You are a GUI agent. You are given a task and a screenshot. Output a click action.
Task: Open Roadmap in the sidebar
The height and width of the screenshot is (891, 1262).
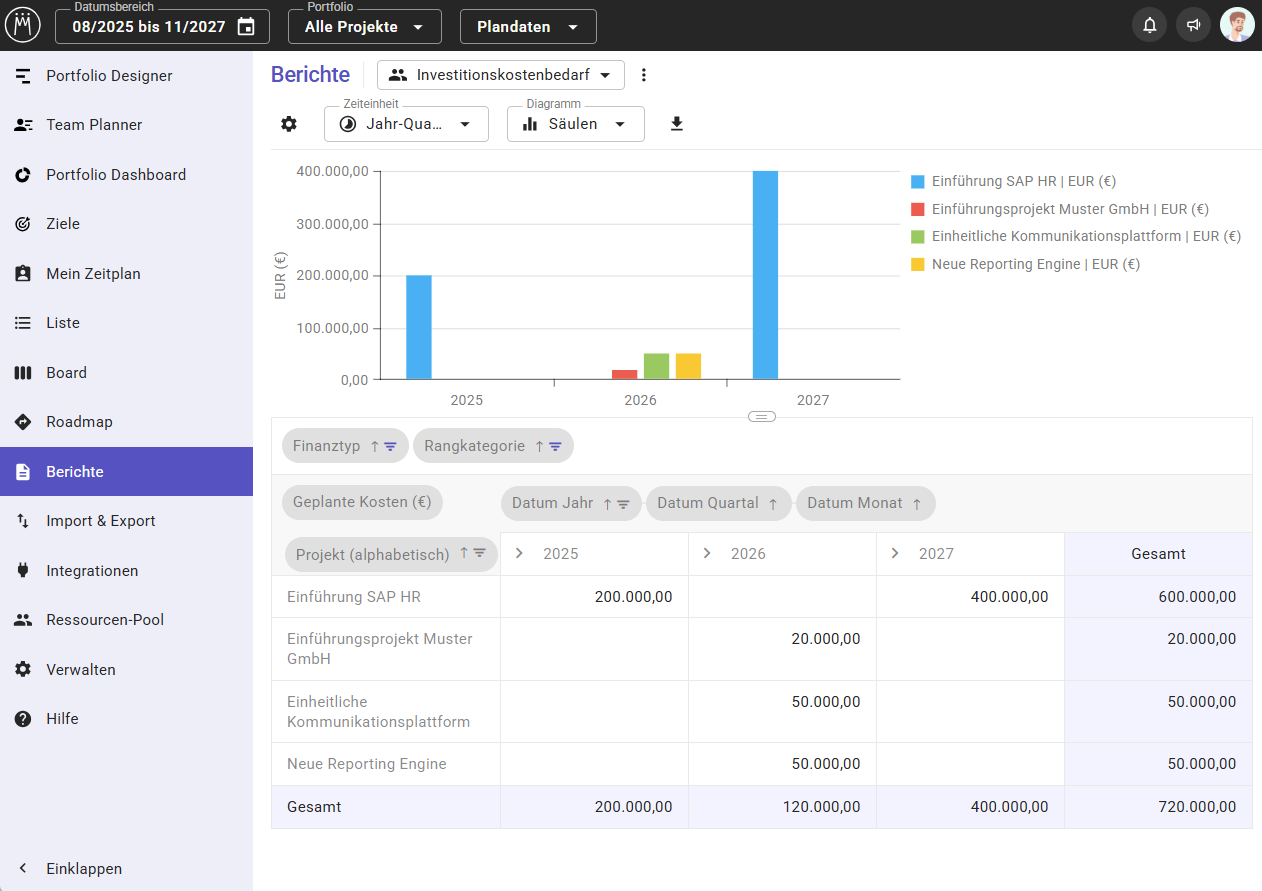click(x=79, y=422)
